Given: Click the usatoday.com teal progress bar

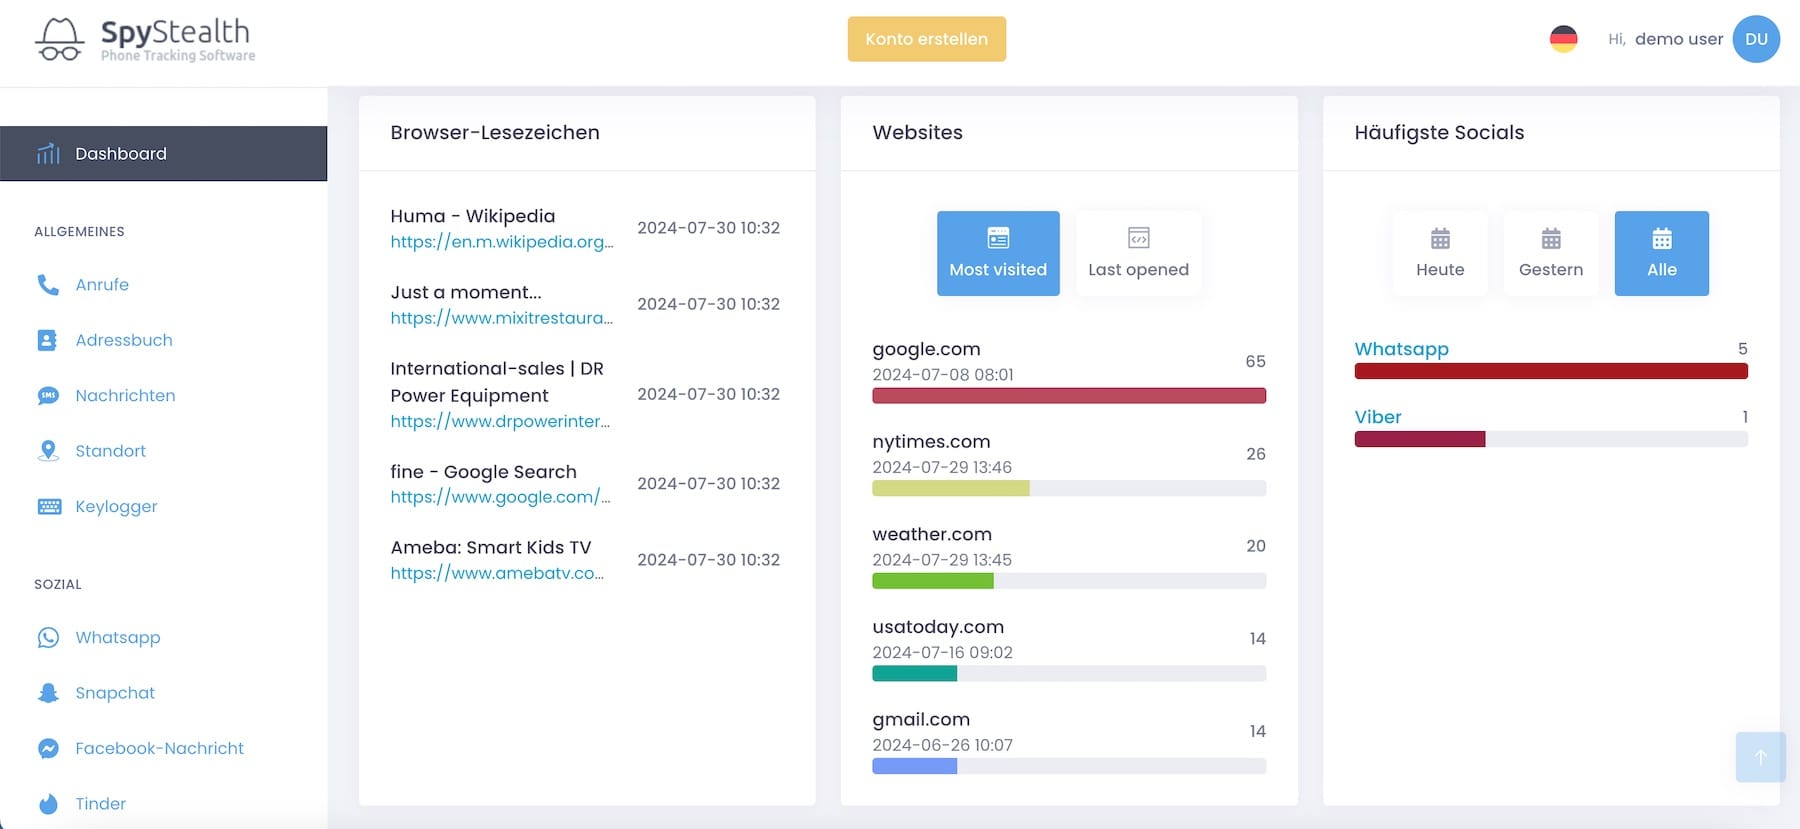Looking at the screenshot, I should tap(915, 674).
